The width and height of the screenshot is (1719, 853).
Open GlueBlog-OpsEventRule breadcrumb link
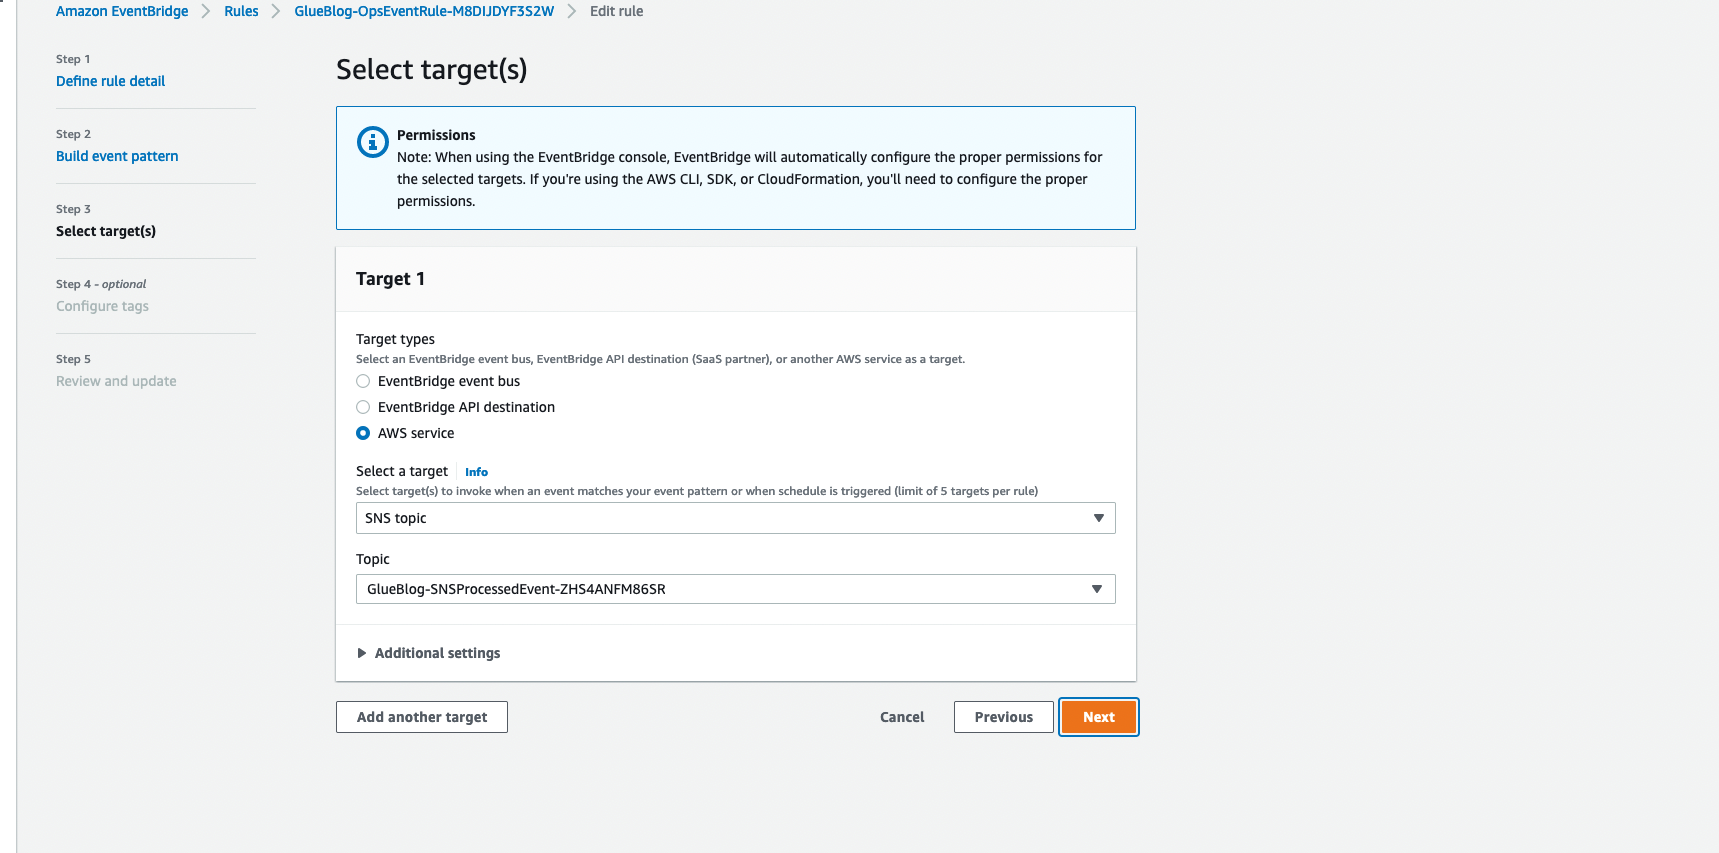click(424, 11)
